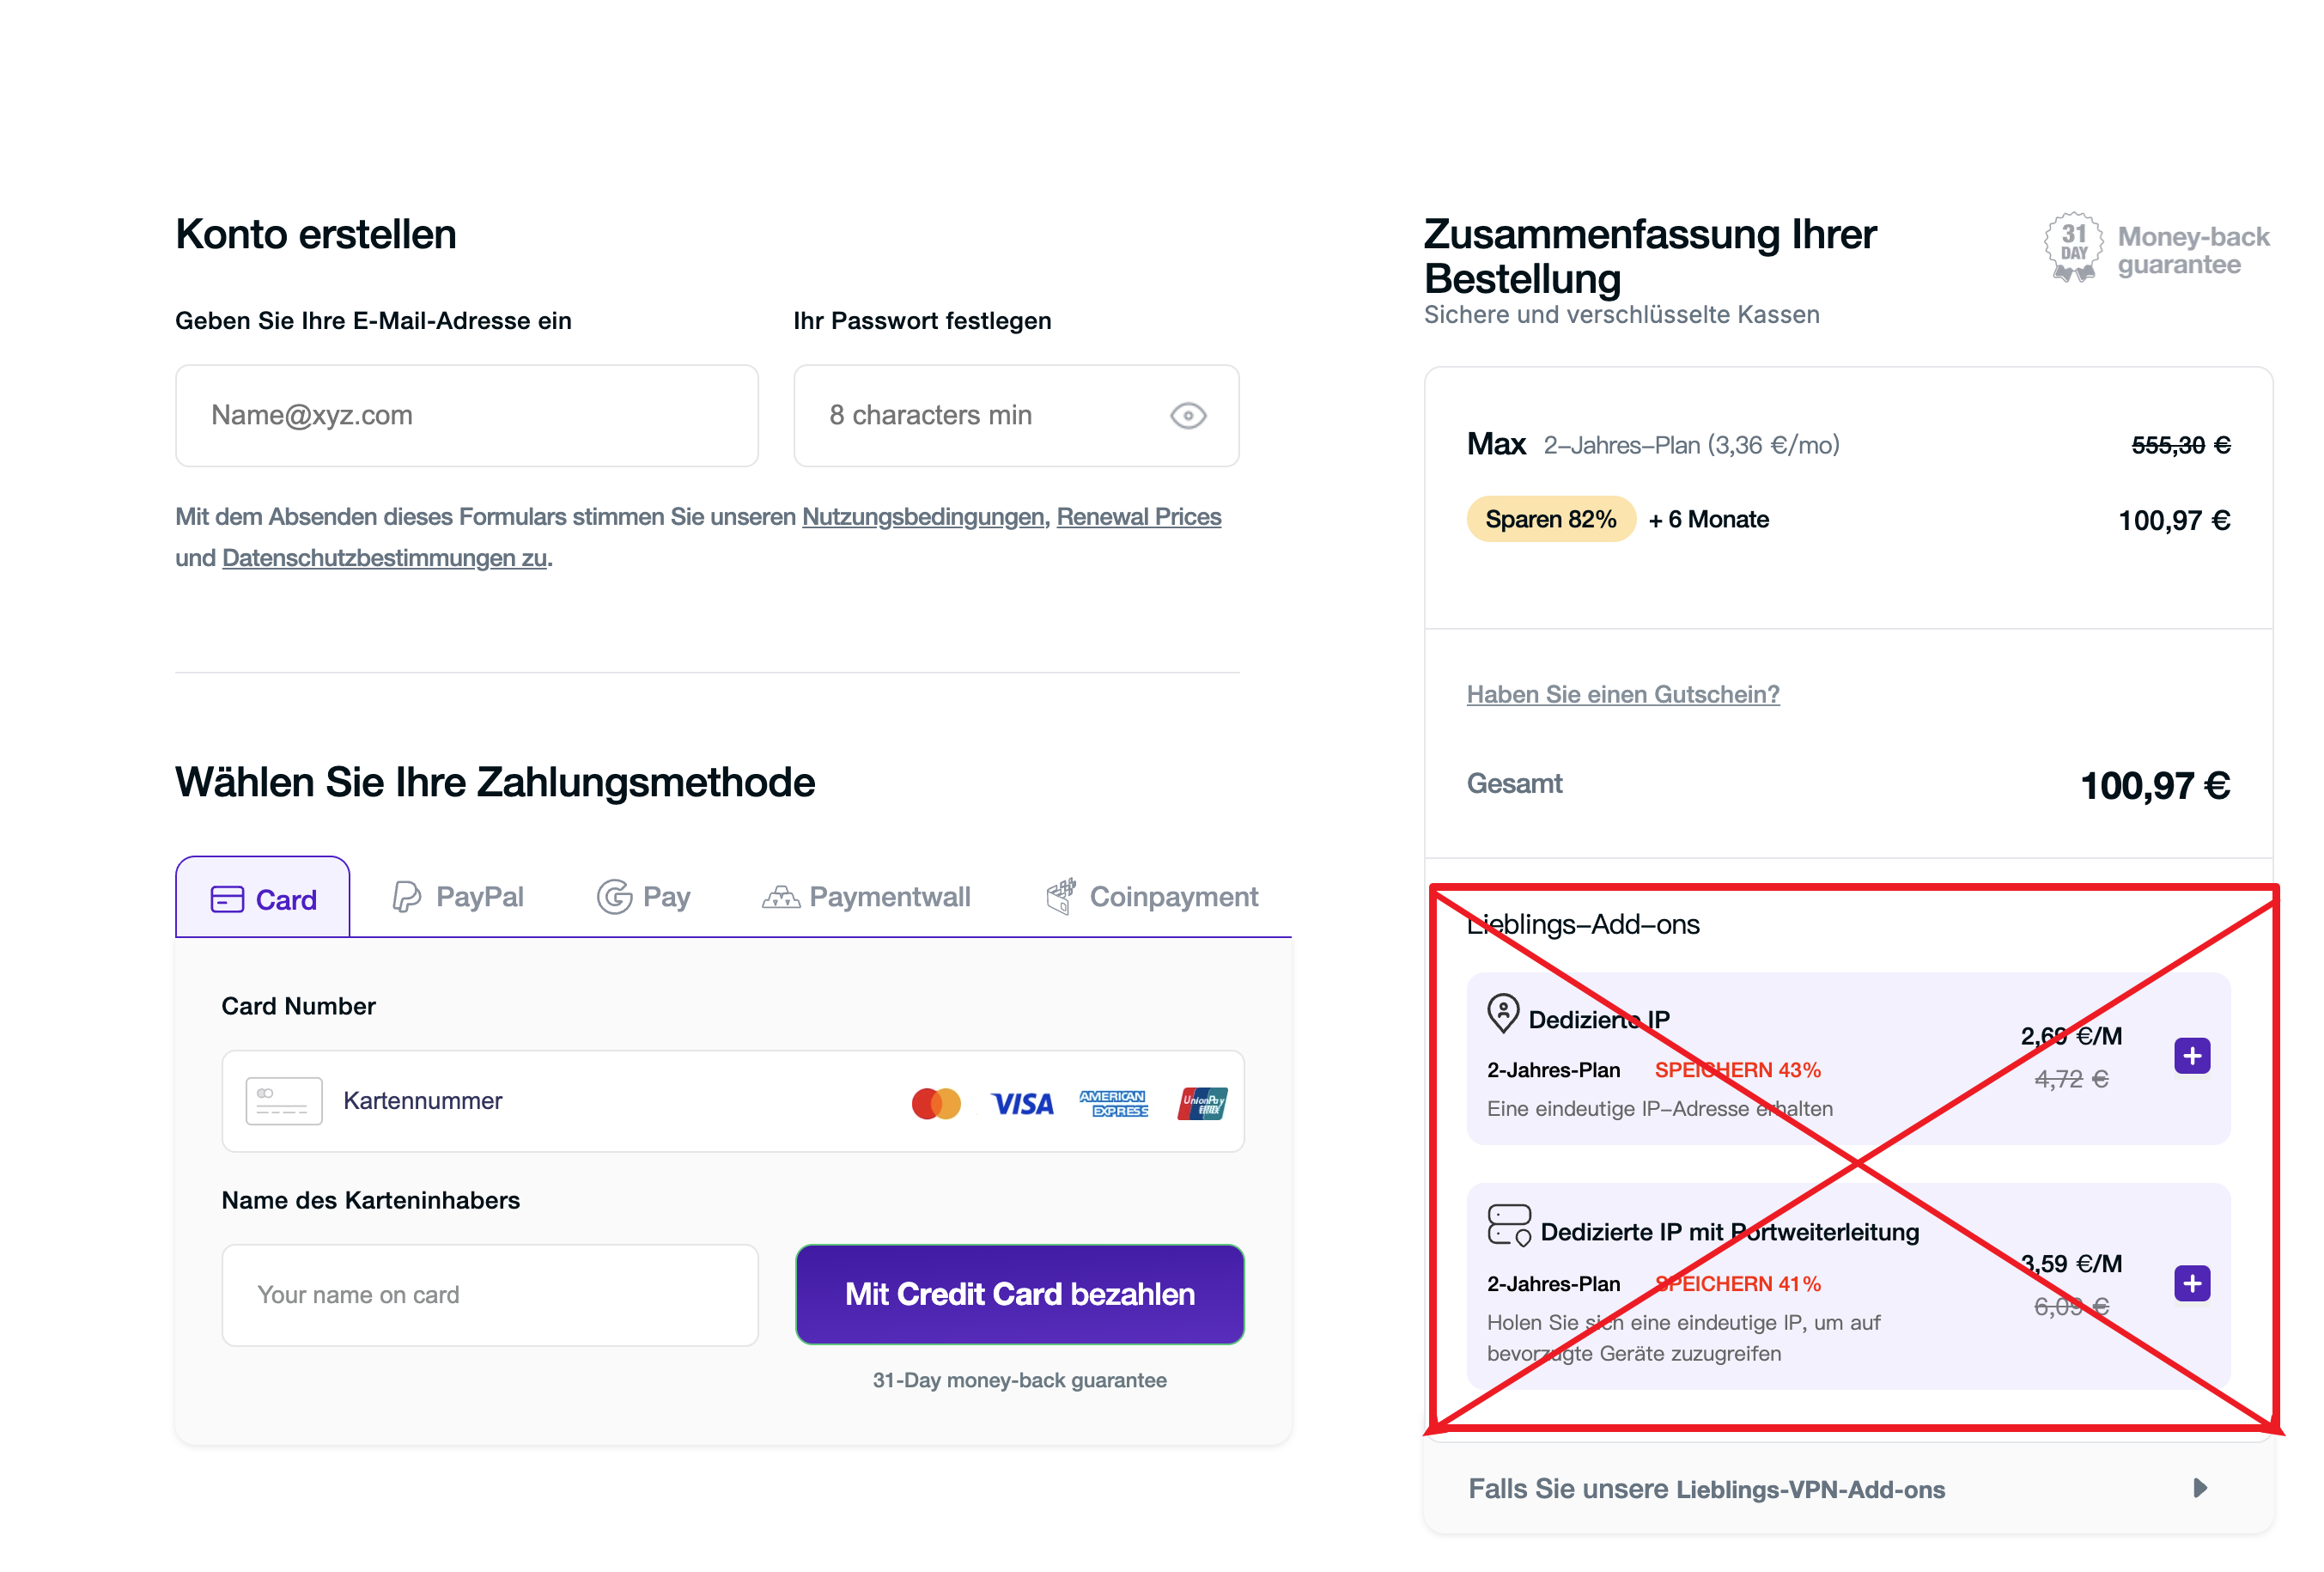Focus the email address input field

coord(466,416)
